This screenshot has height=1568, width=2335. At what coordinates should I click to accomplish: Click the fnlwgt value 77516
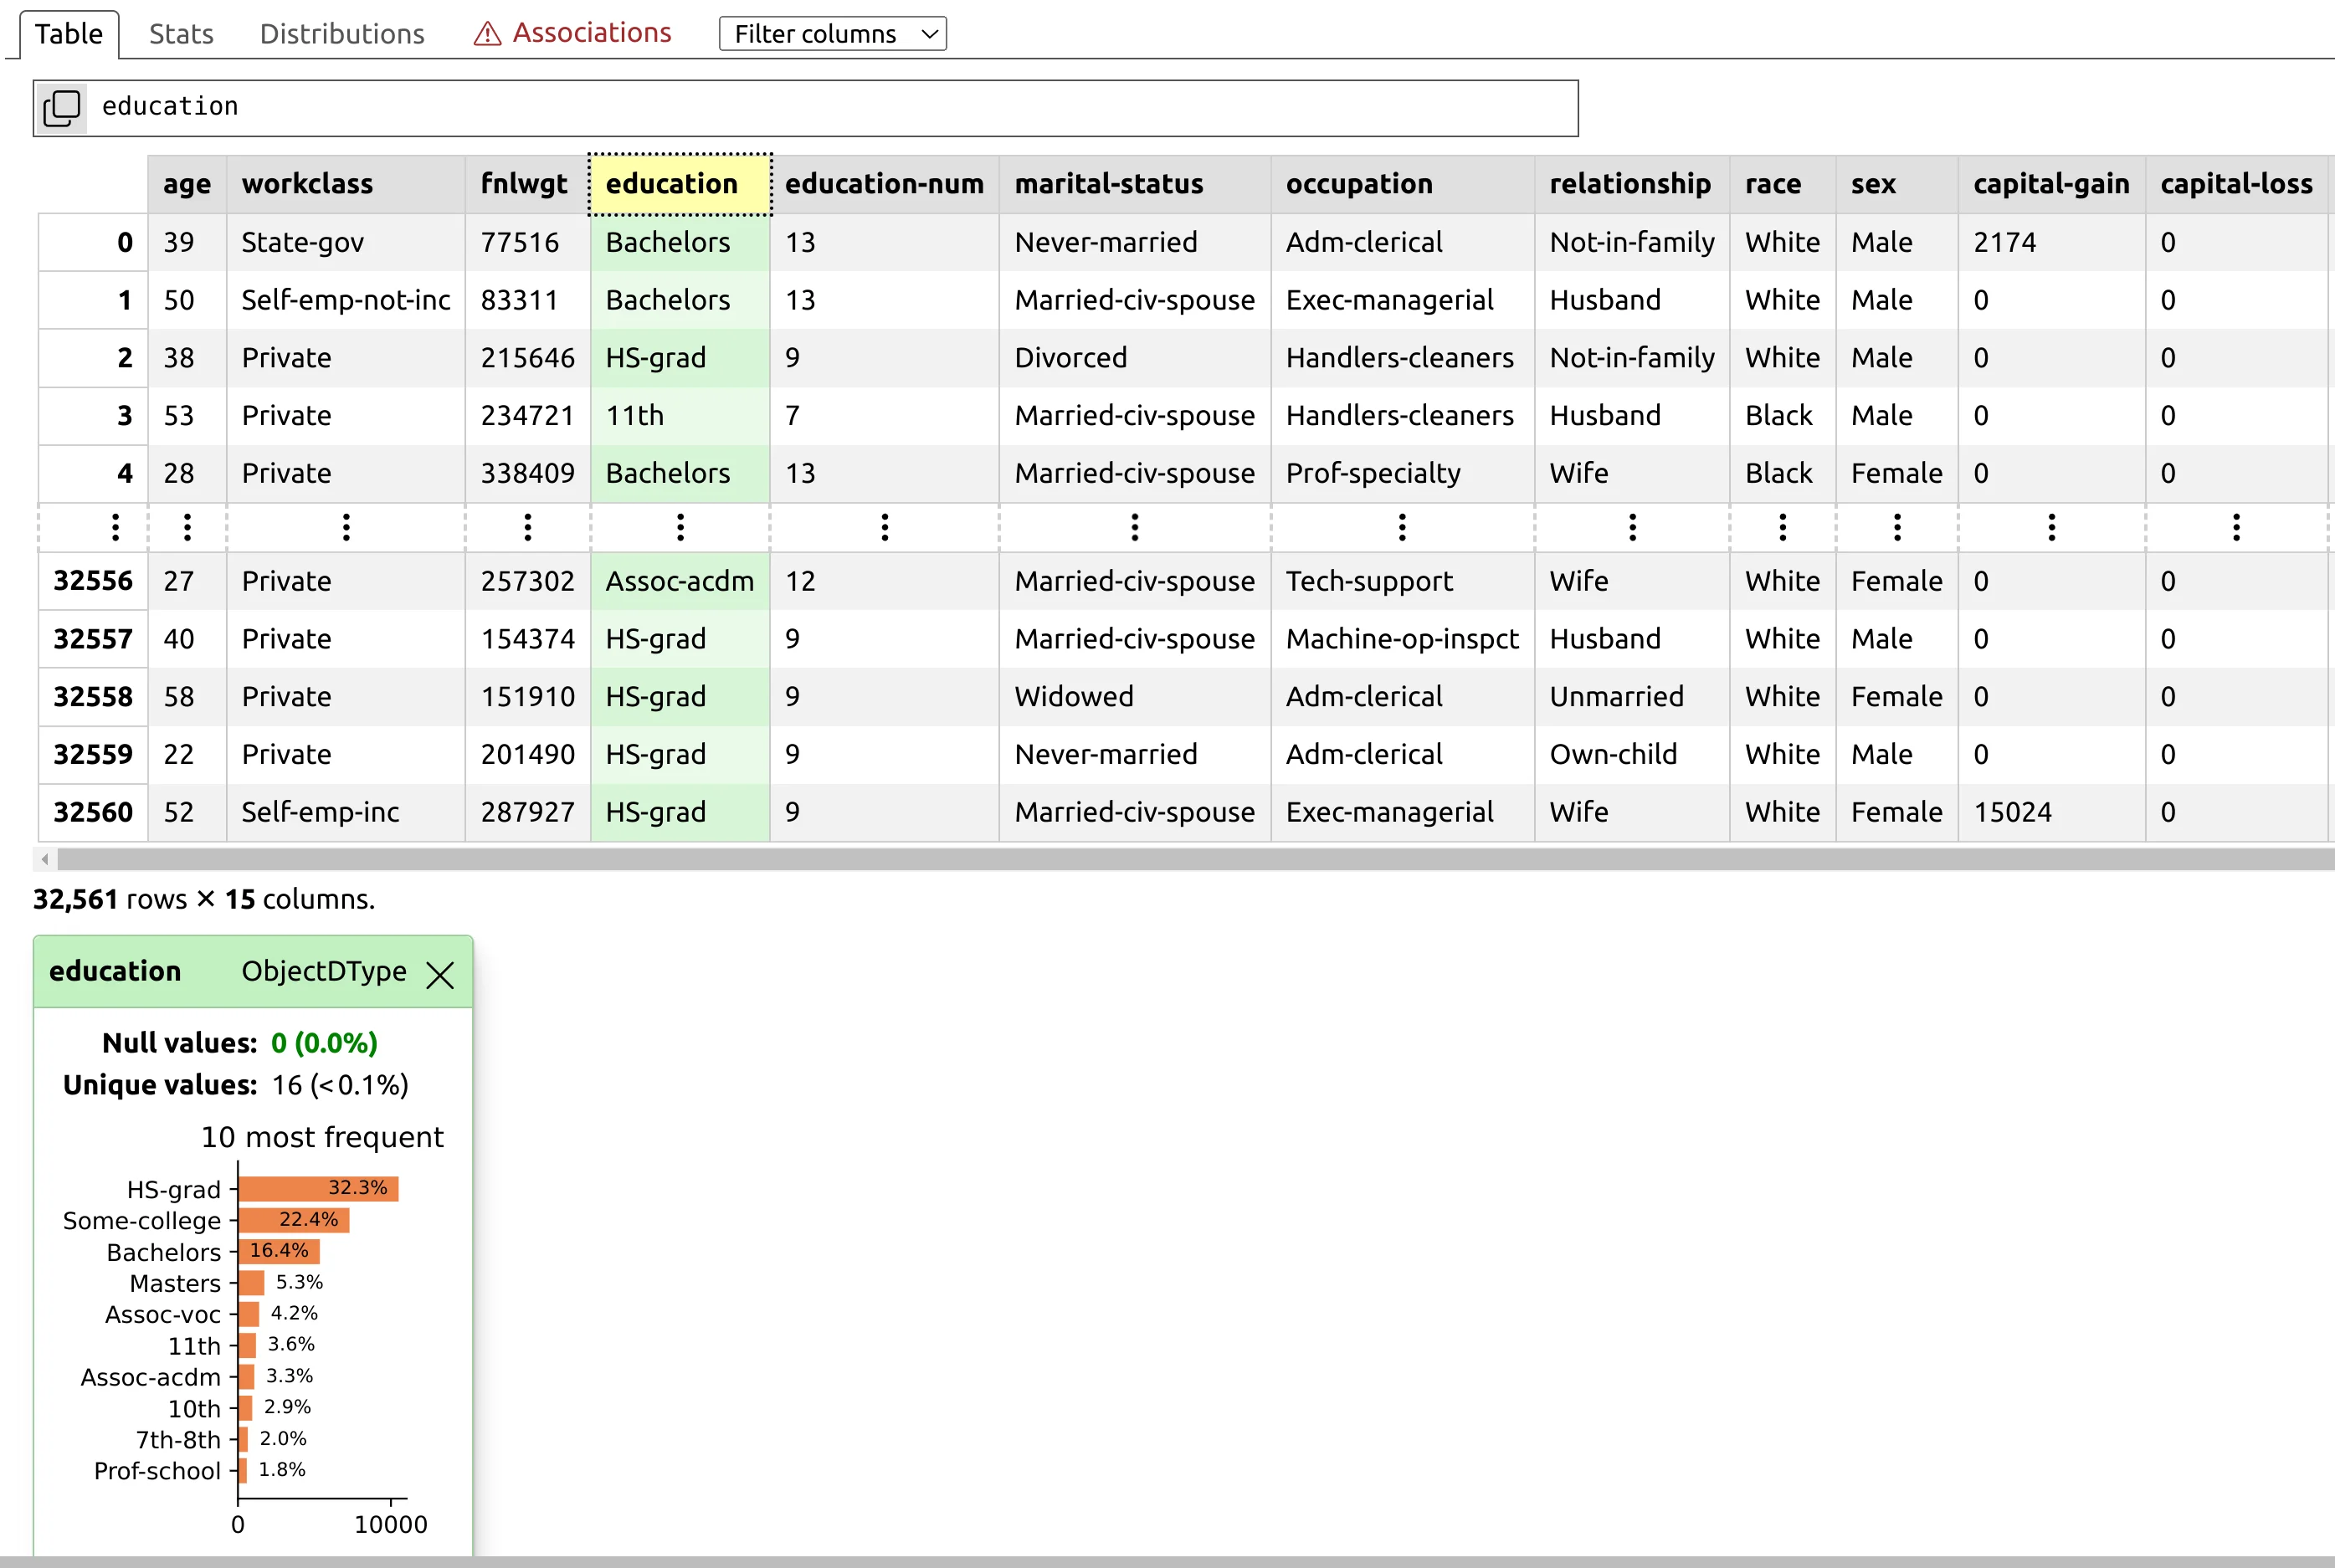[x=527, y=242]
